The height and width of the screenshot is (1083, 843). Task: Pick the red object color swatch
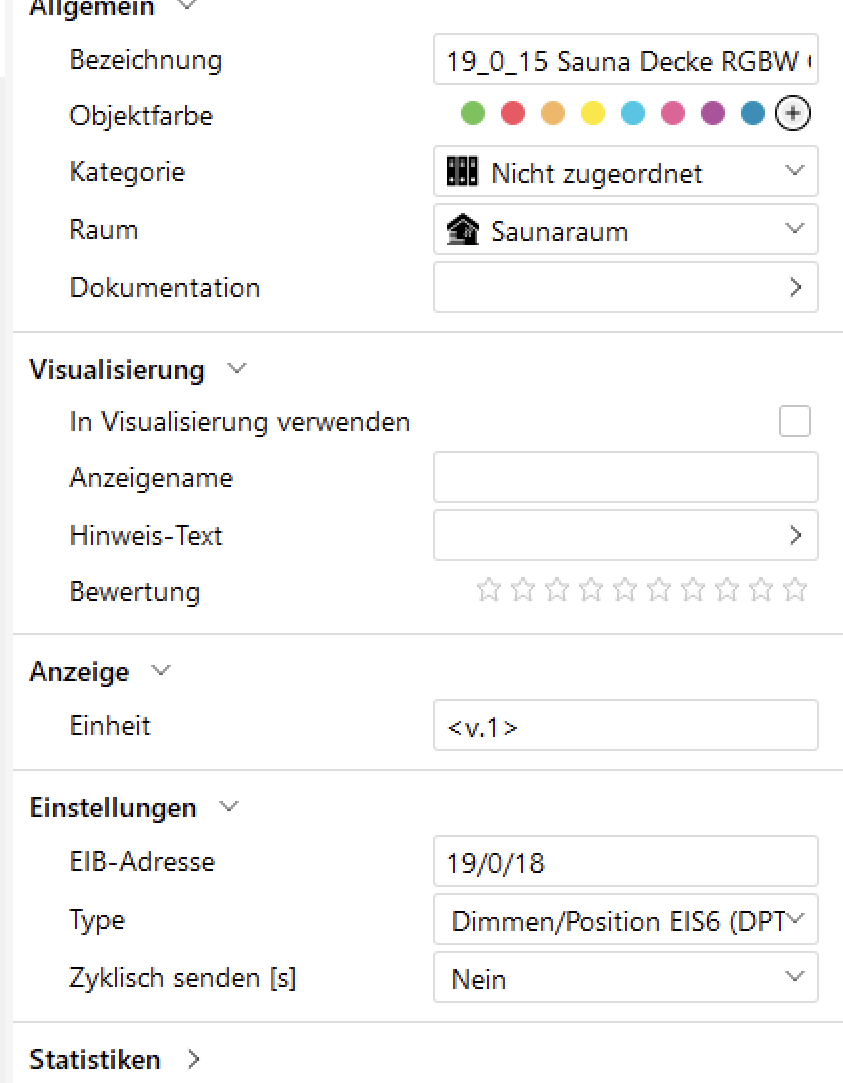click(x=513, y=114)
